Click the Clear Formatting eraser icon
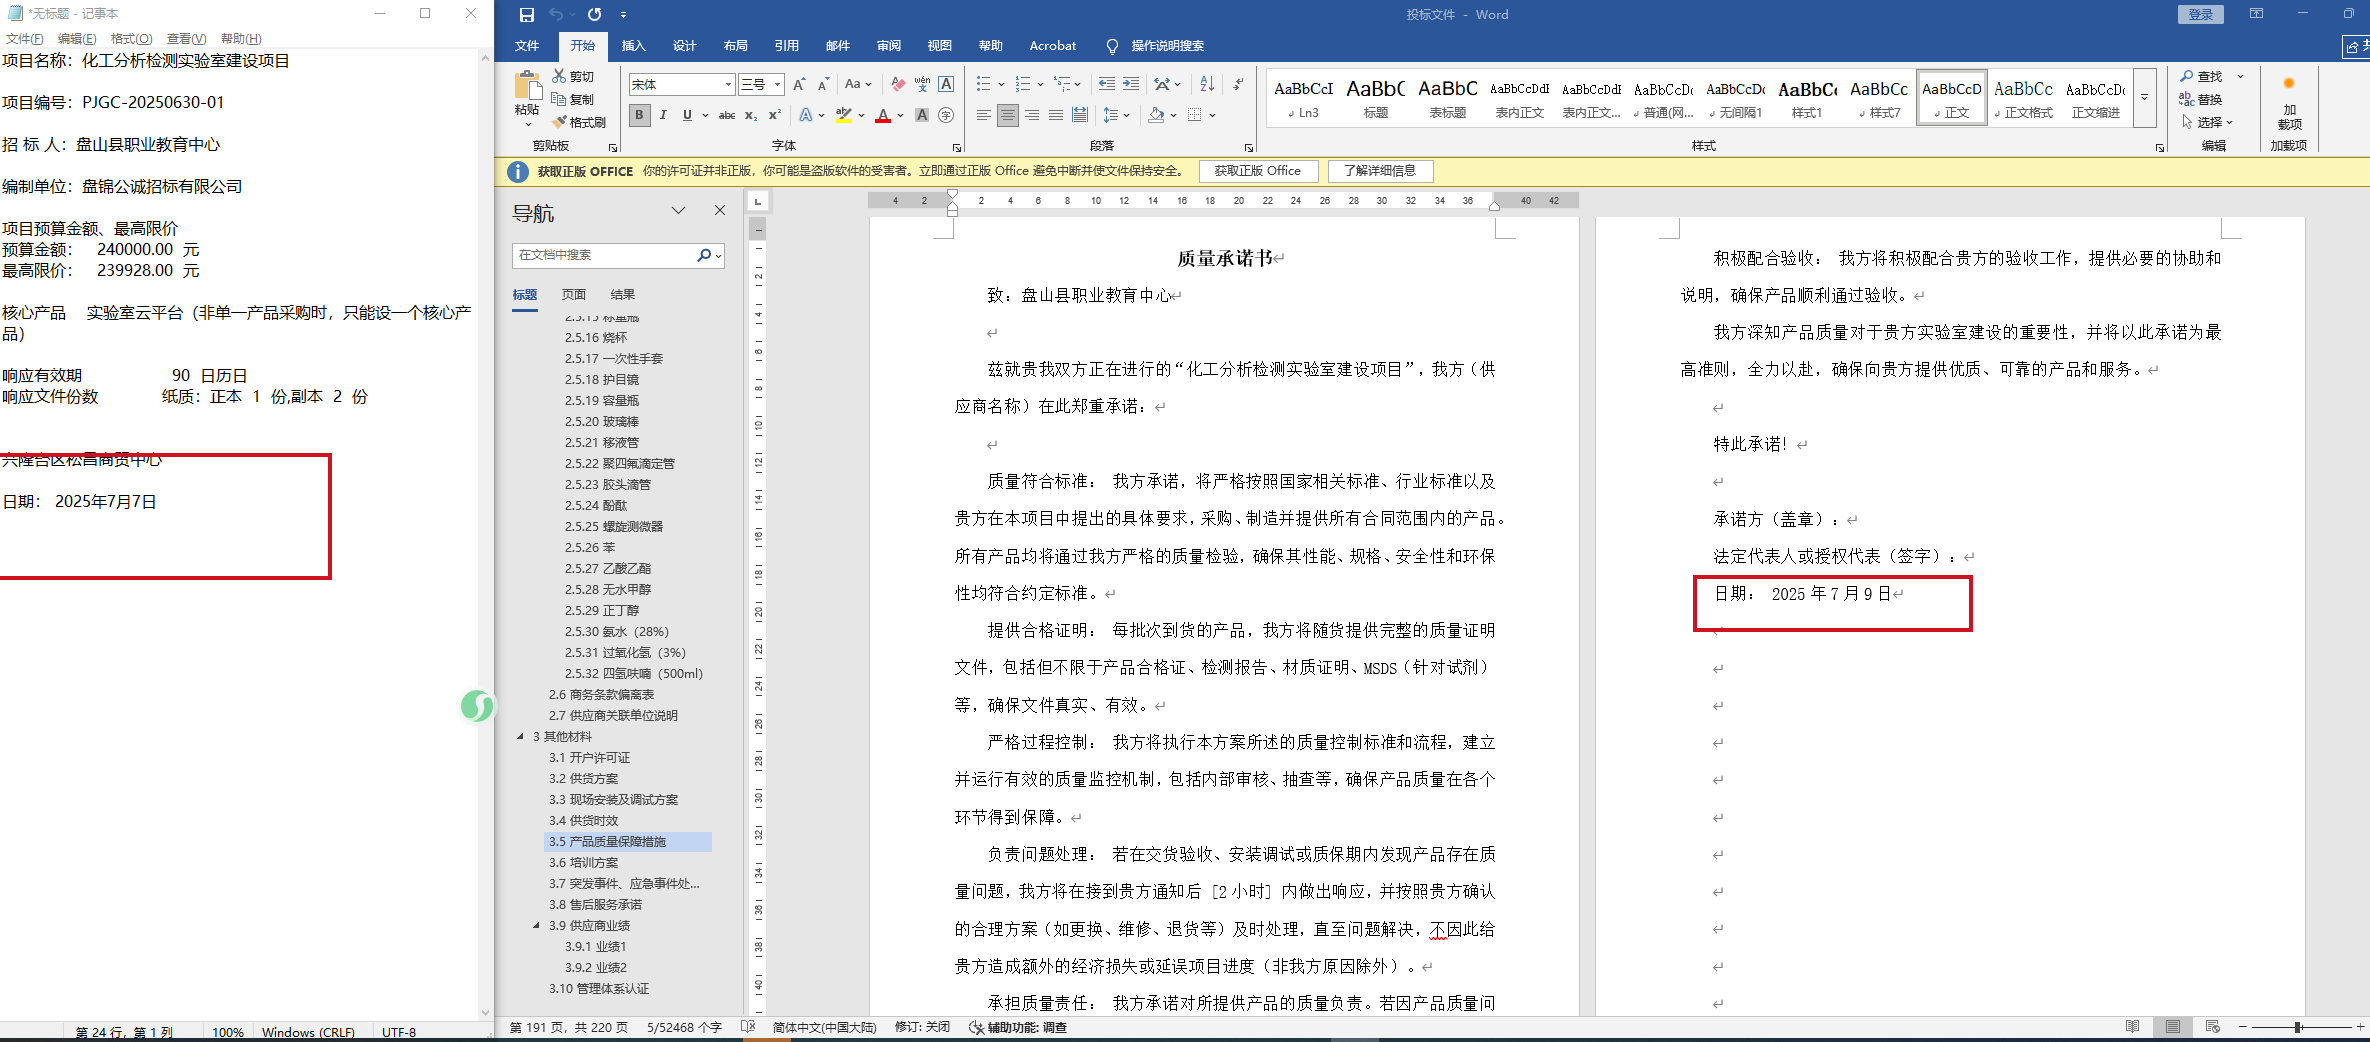The height and width of the screenshot is (1042, 2370). (x=898, y=85)
